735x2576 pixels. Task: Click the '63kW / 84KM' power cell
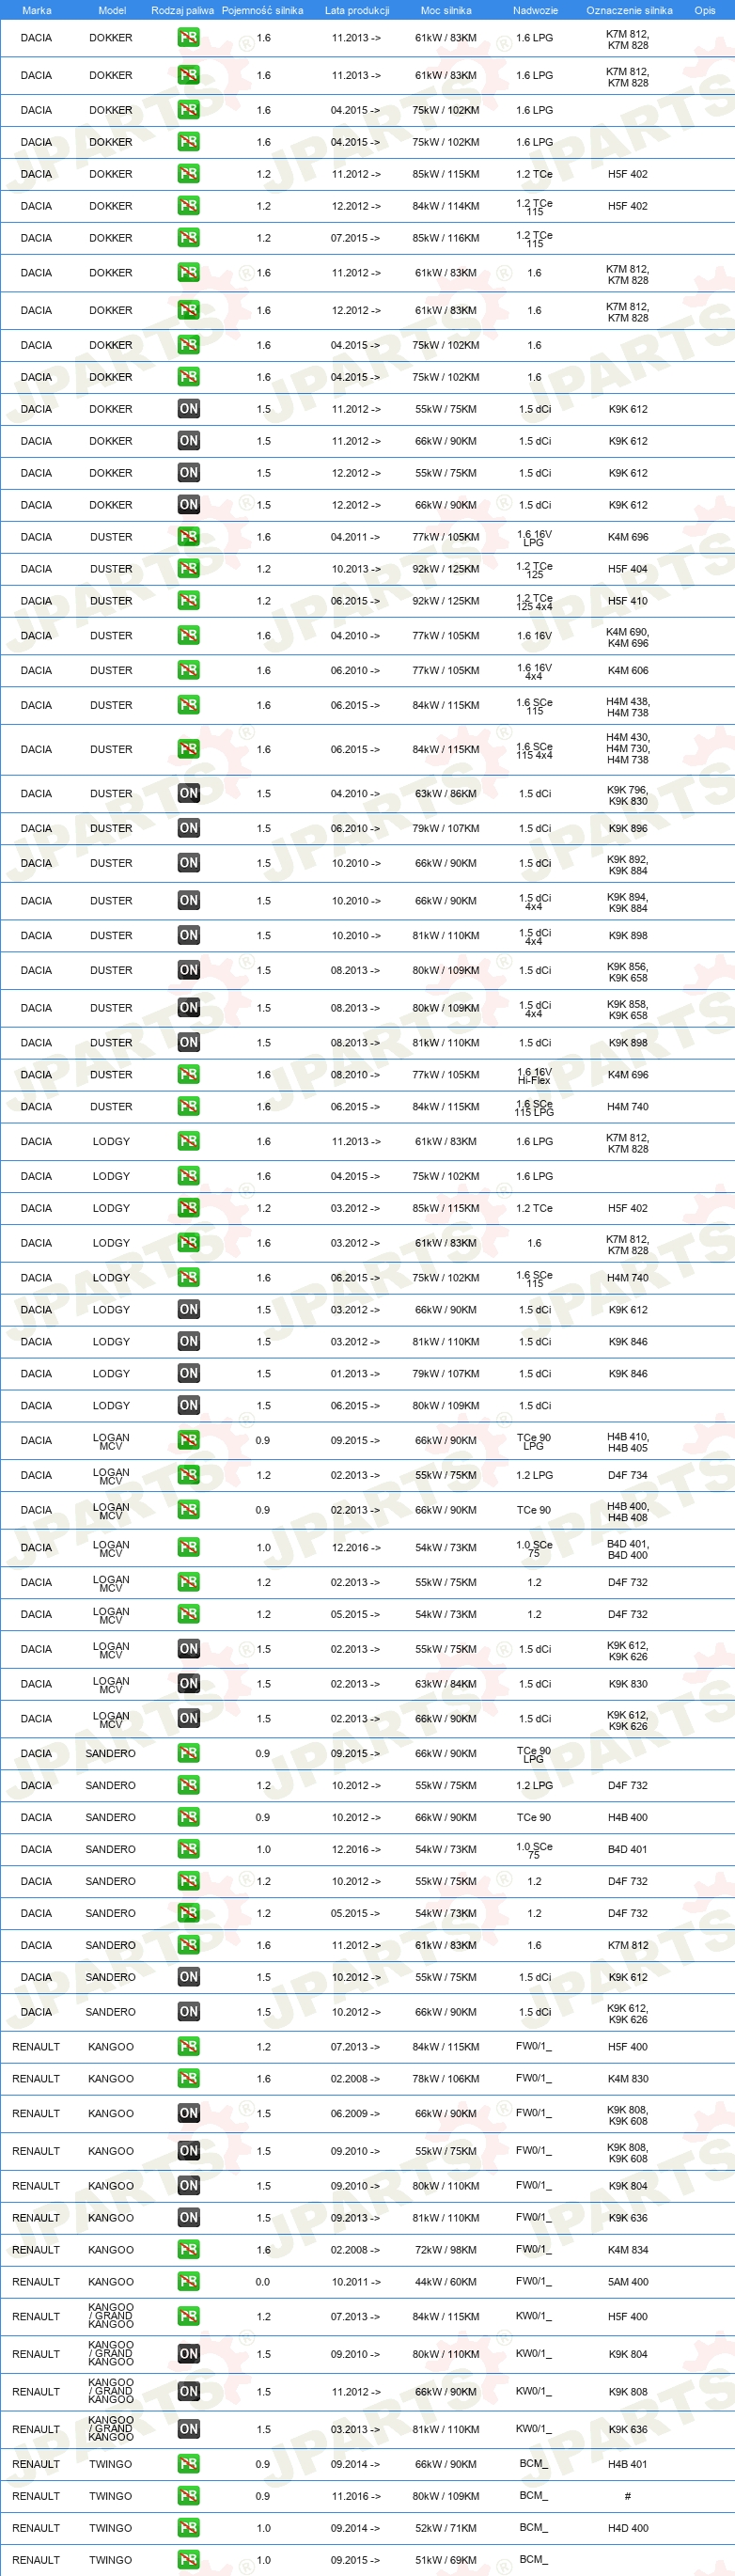(446, 1684)
